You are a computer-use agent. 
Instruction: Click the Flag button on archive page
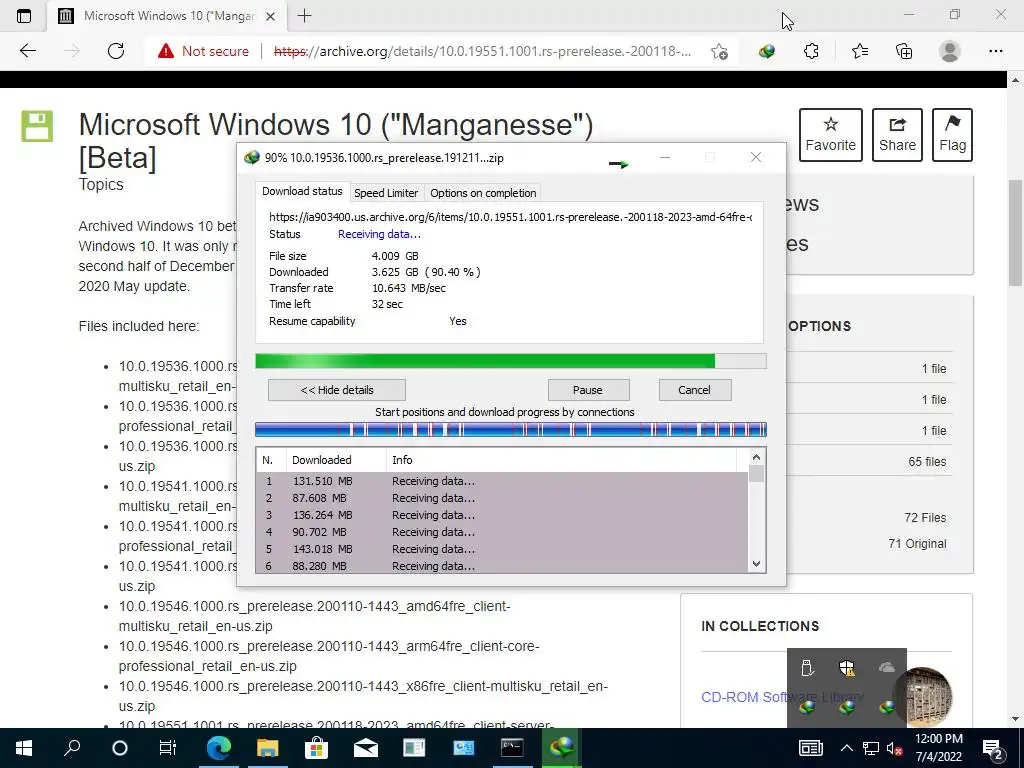point(952,135)
